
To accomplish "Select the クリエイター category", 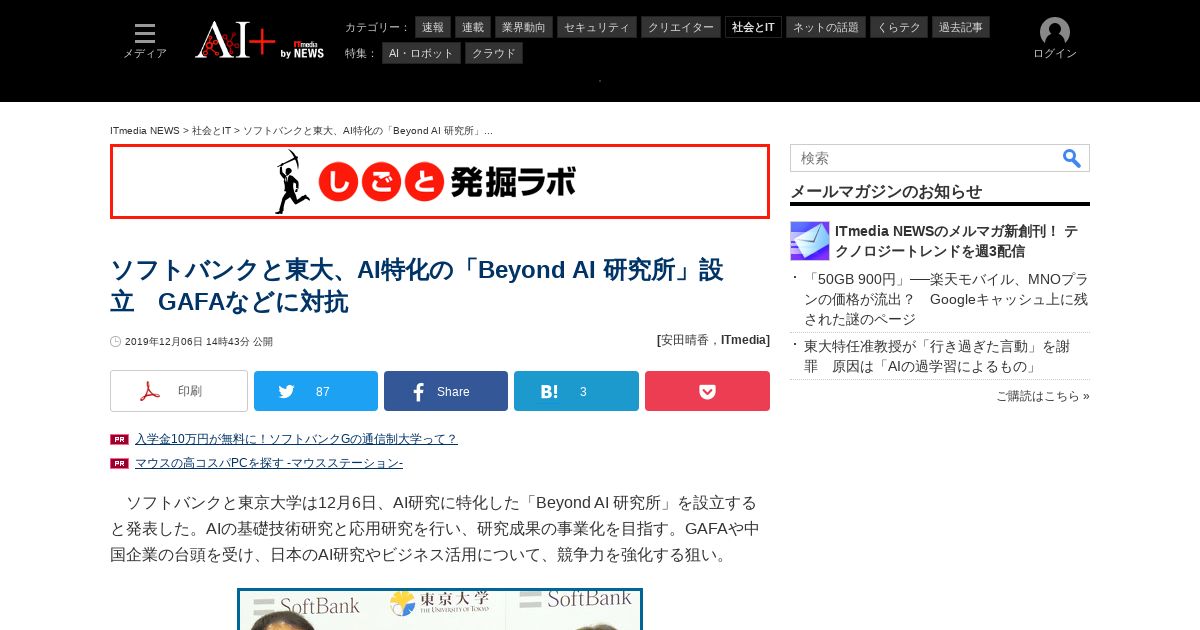I will 681,27.
